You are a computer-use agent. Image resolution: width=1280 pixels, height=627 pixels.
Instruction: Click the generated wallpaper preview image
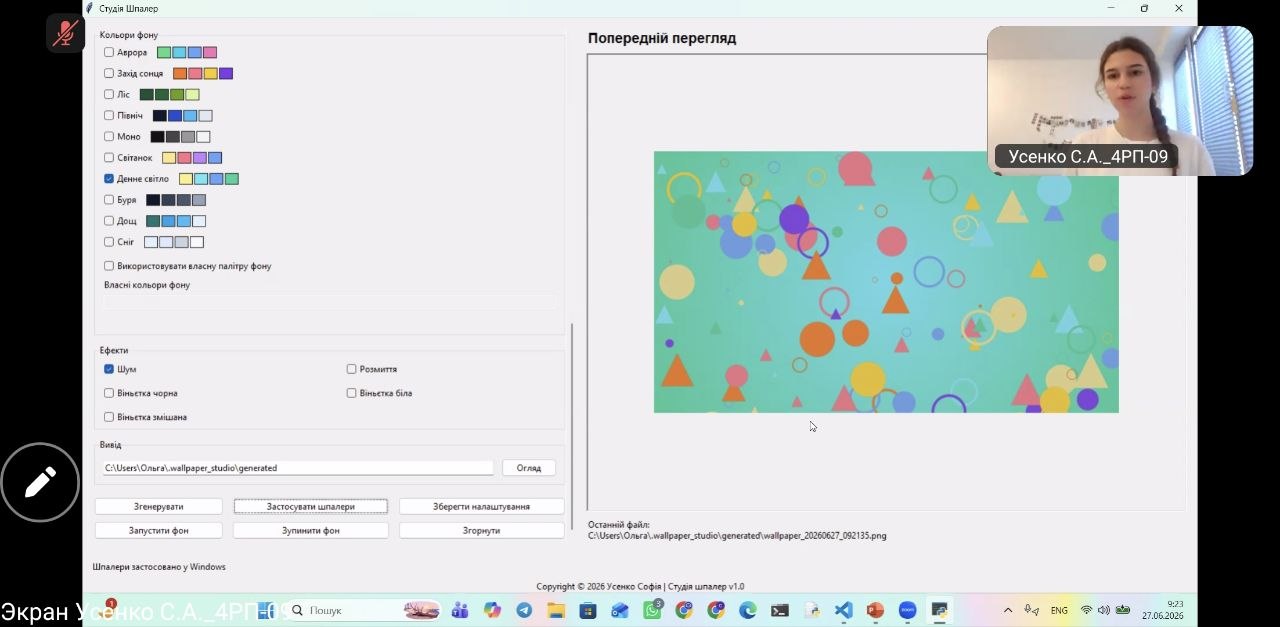pyautogui.click(x=886, y=282)
